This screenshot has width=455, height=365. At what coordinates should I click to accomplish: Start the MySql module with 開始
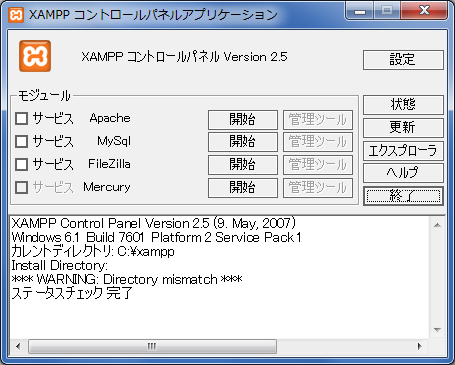click(243, 142)
